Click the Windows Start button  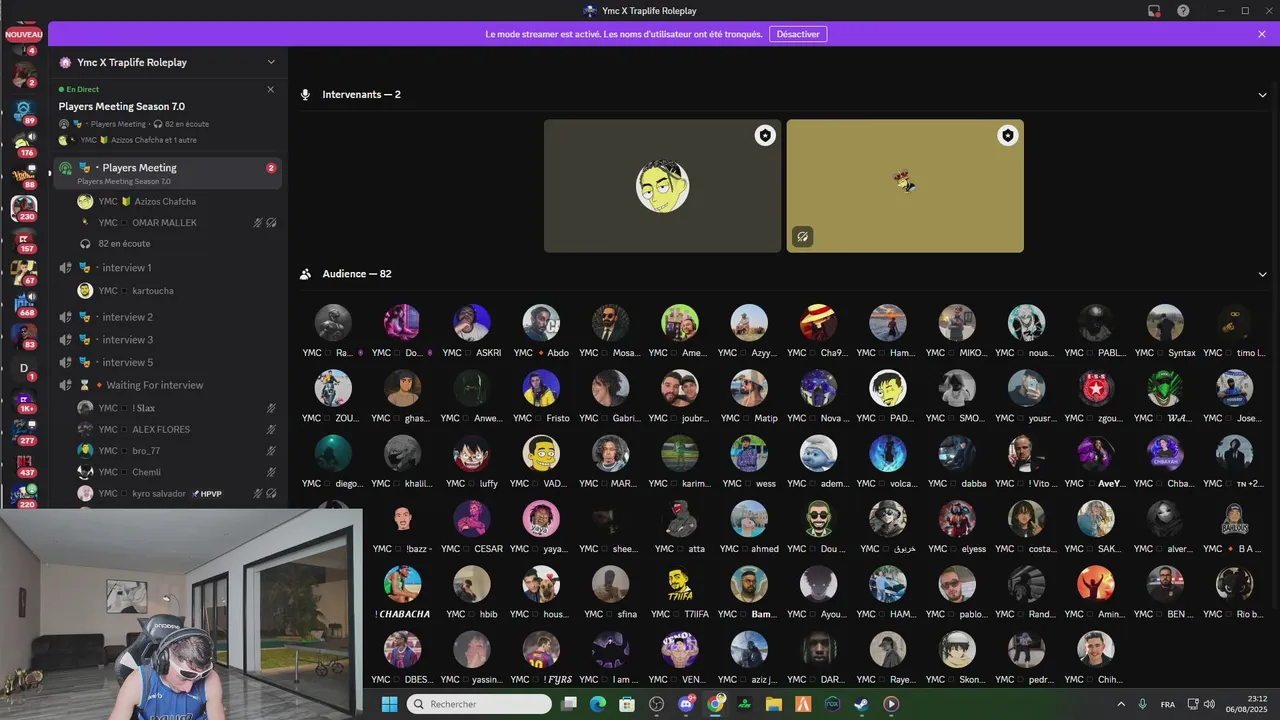pyautogui.click(x=389, y=704)
